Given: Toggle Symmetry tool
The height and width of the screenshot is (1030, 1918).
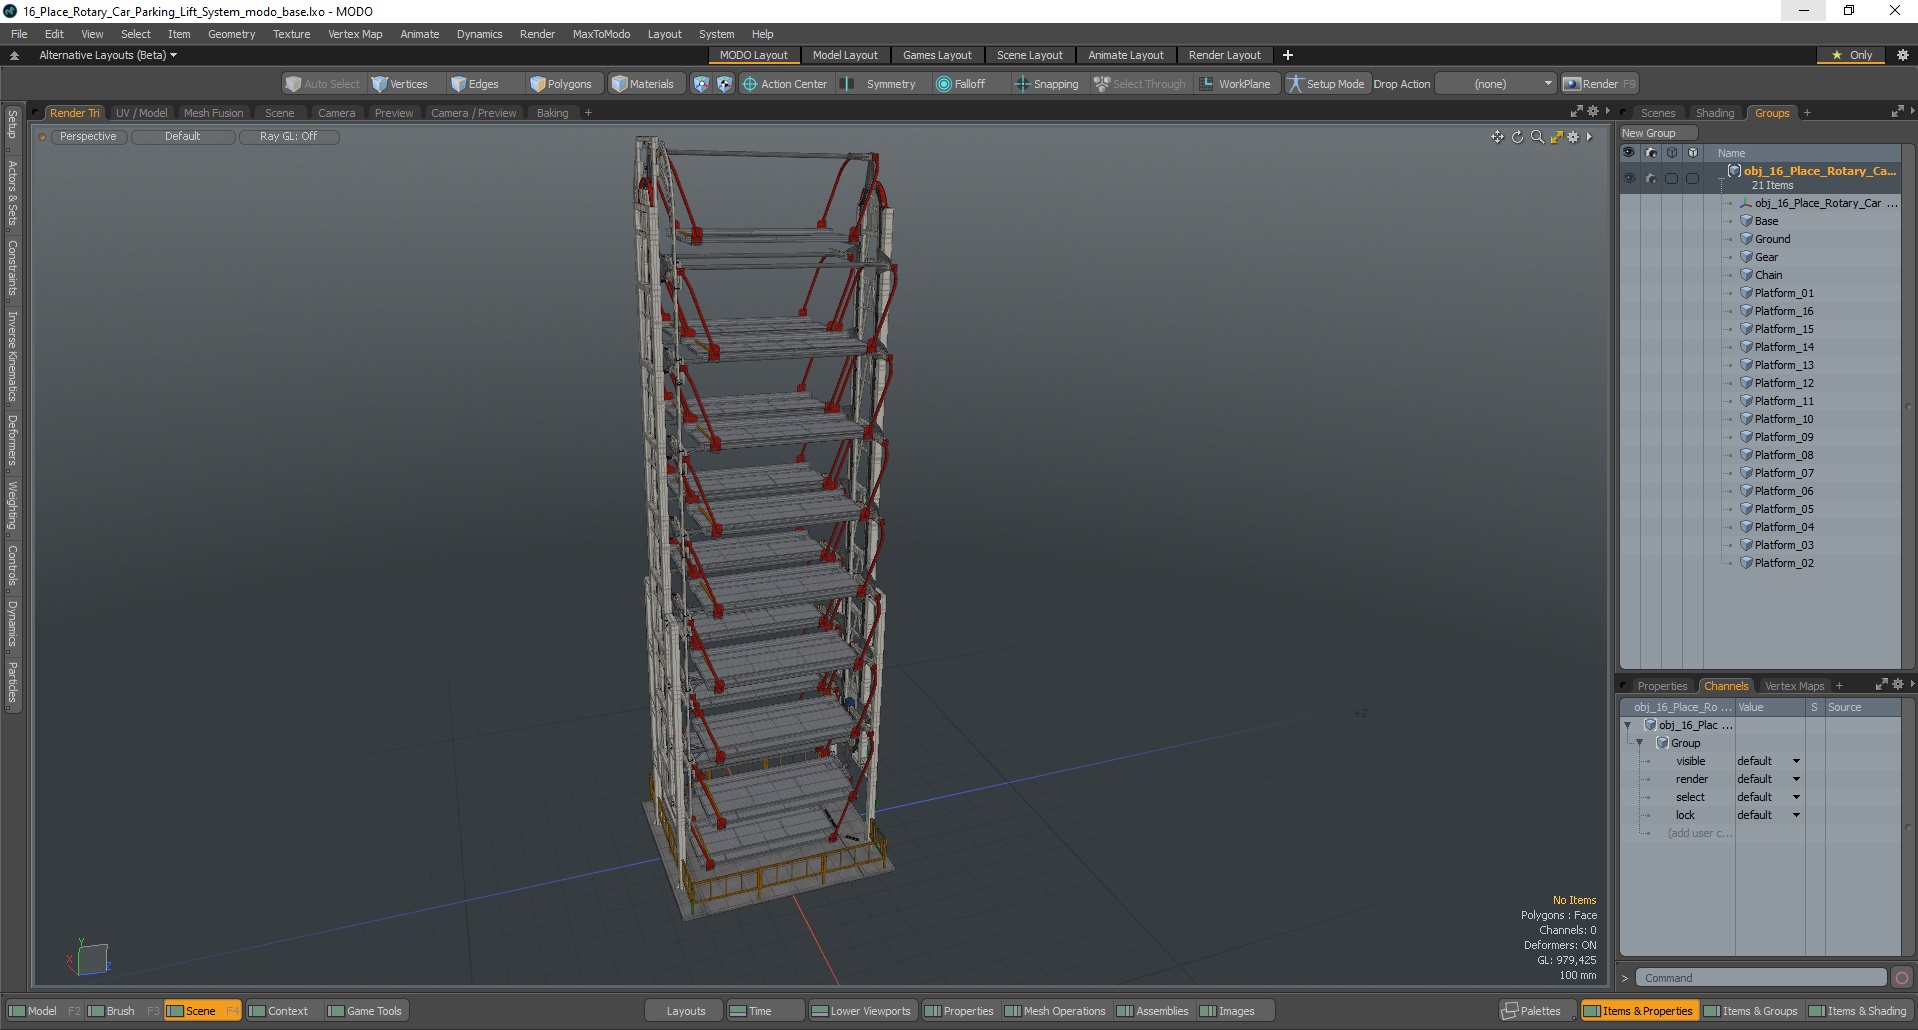Looking at the screenshot, I should click(x=880, y=84).
